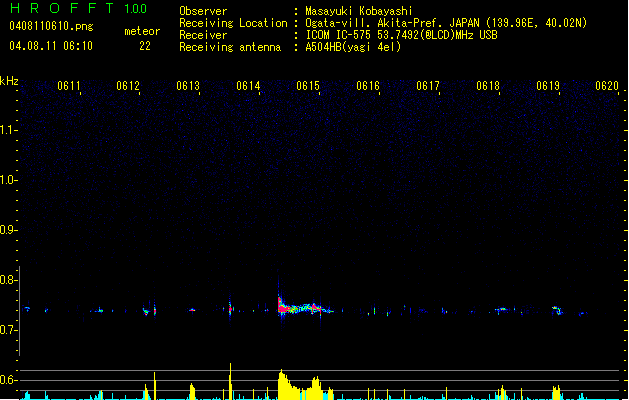Click the A504HB(yagi 4el) antenna text
The width and height of the screenshot is (629, 400).
point(353,47)
